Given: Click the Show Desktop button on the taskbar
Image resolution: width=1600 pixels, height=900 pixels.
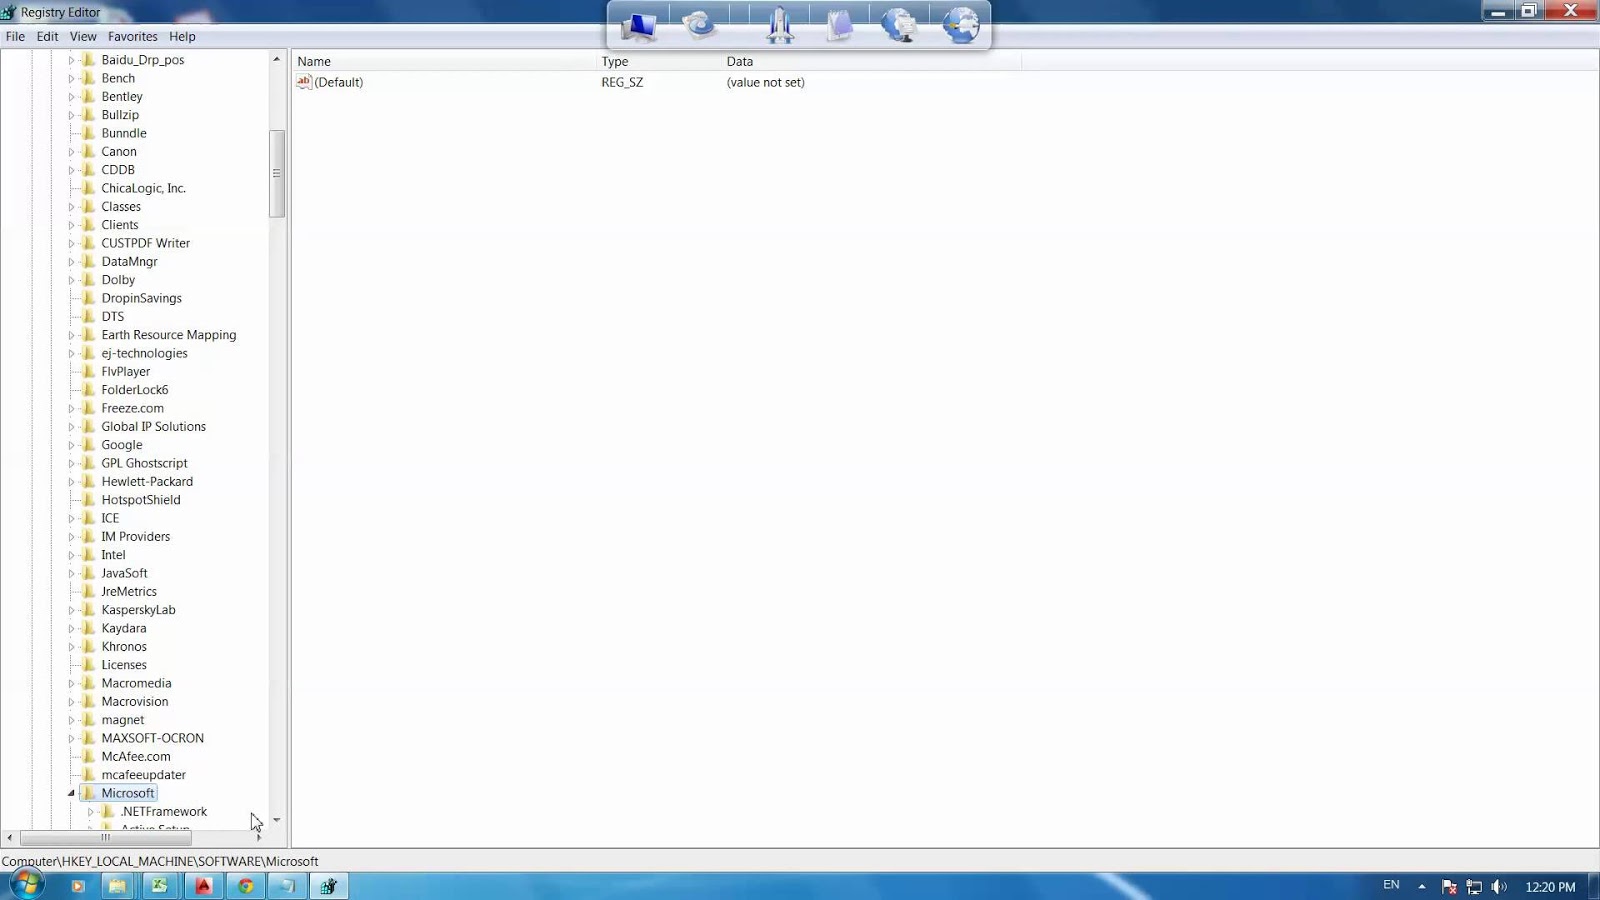Looking at the screenshot, I should click(1593, 886).
